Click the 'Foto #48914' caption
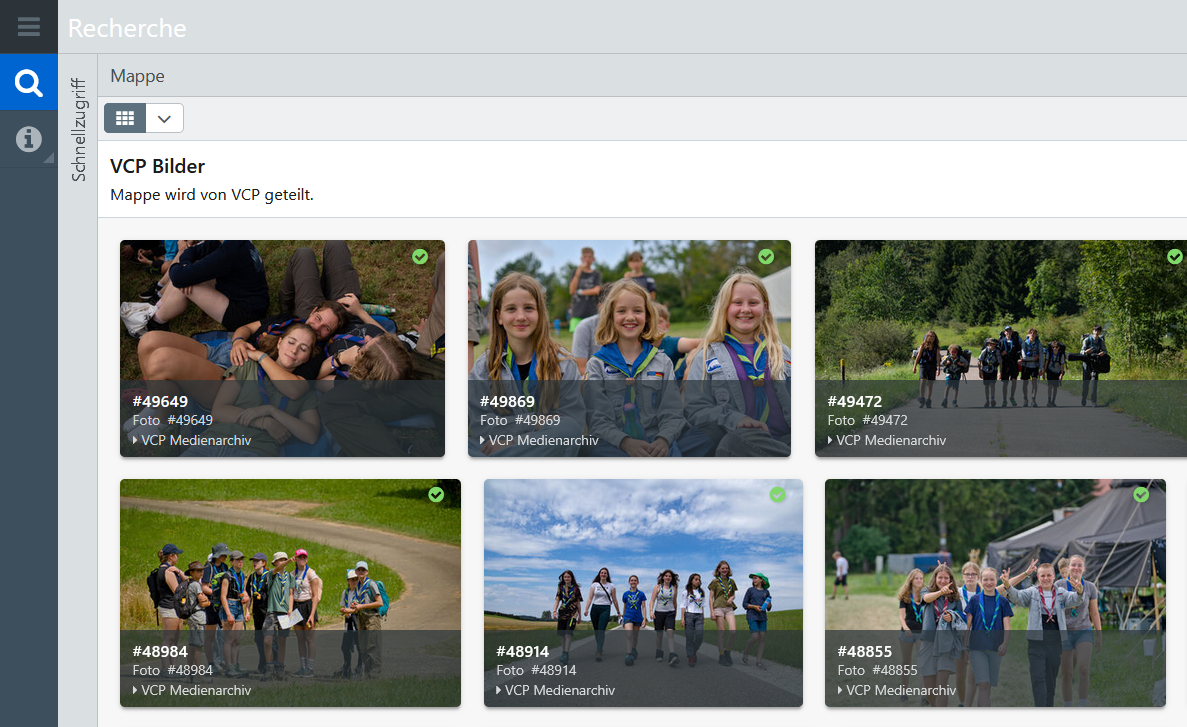This screenshot has height=727, width=1187. [536, 670]
